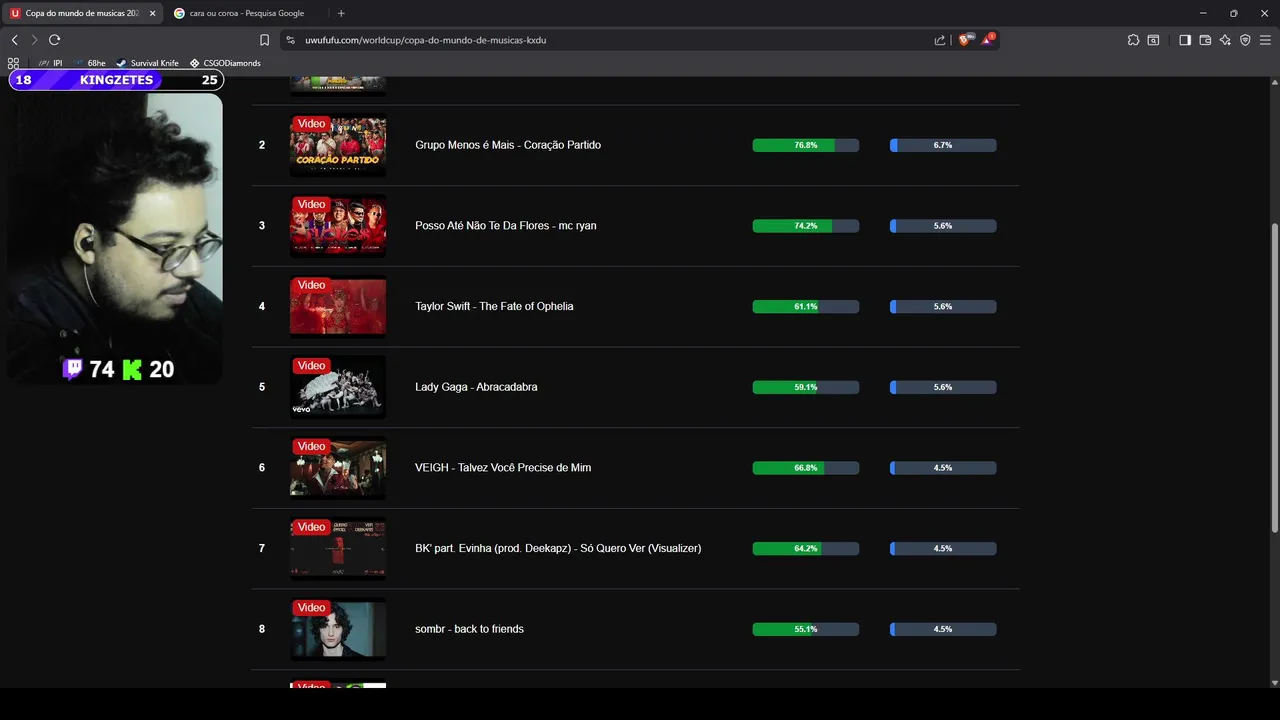
Task: Click title Taylor Swift - The Fate of Ophelia
Action: (494, 306)
